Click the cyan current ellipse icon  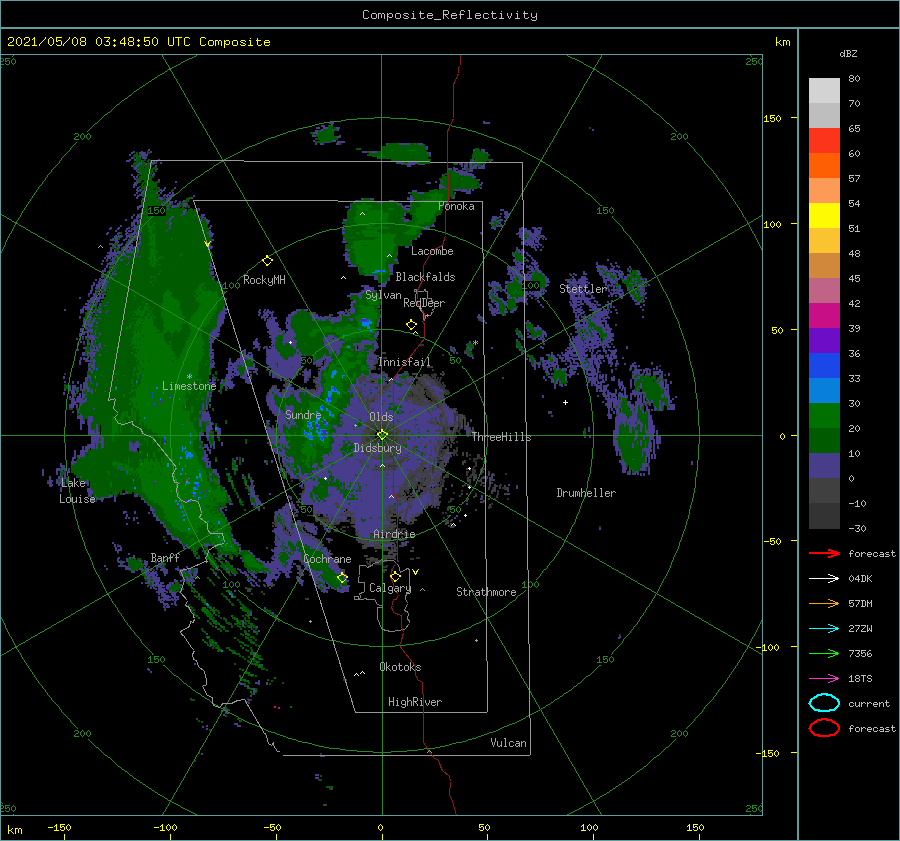pos(824,703)
